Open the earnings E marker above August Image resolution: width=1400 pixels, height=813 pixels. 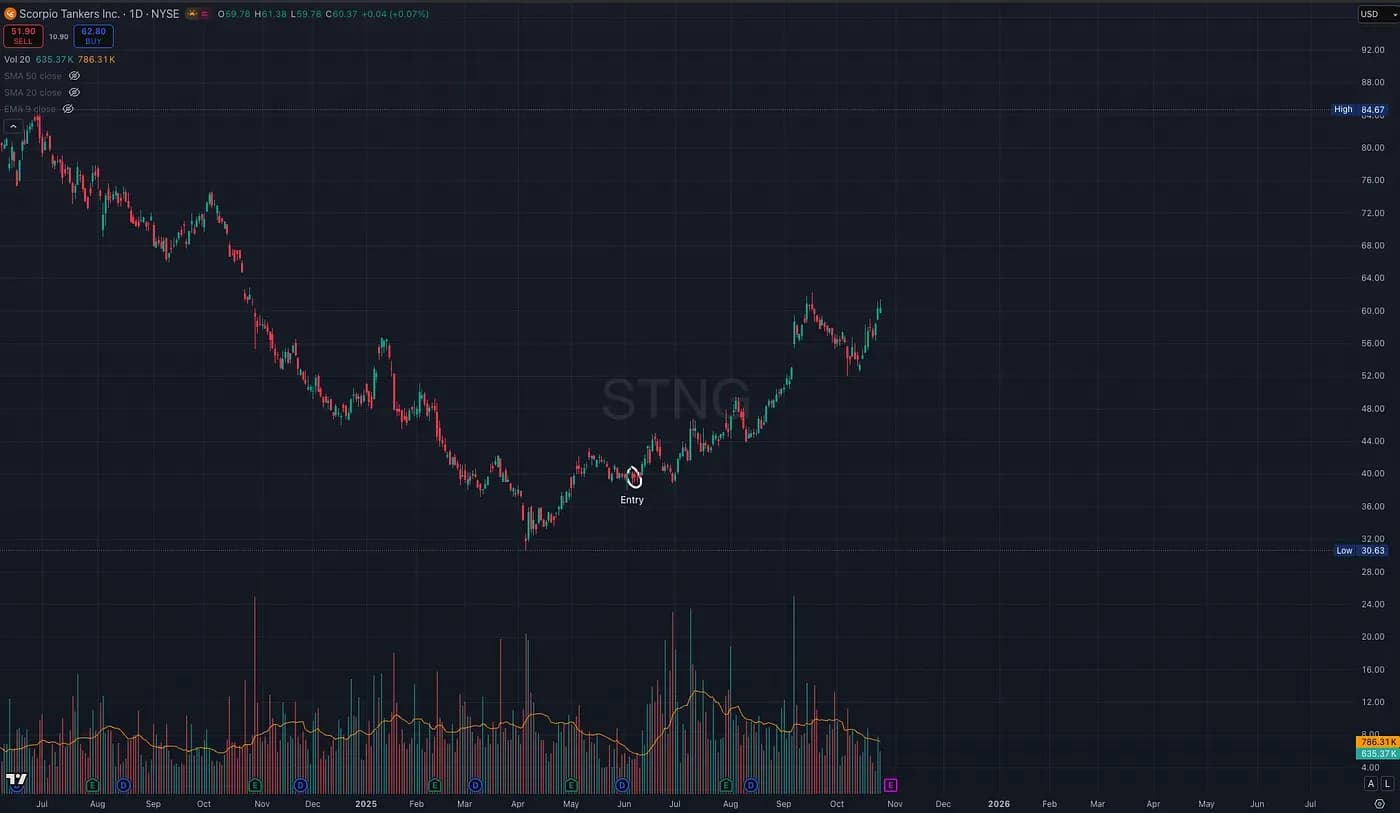pos(725,784)
